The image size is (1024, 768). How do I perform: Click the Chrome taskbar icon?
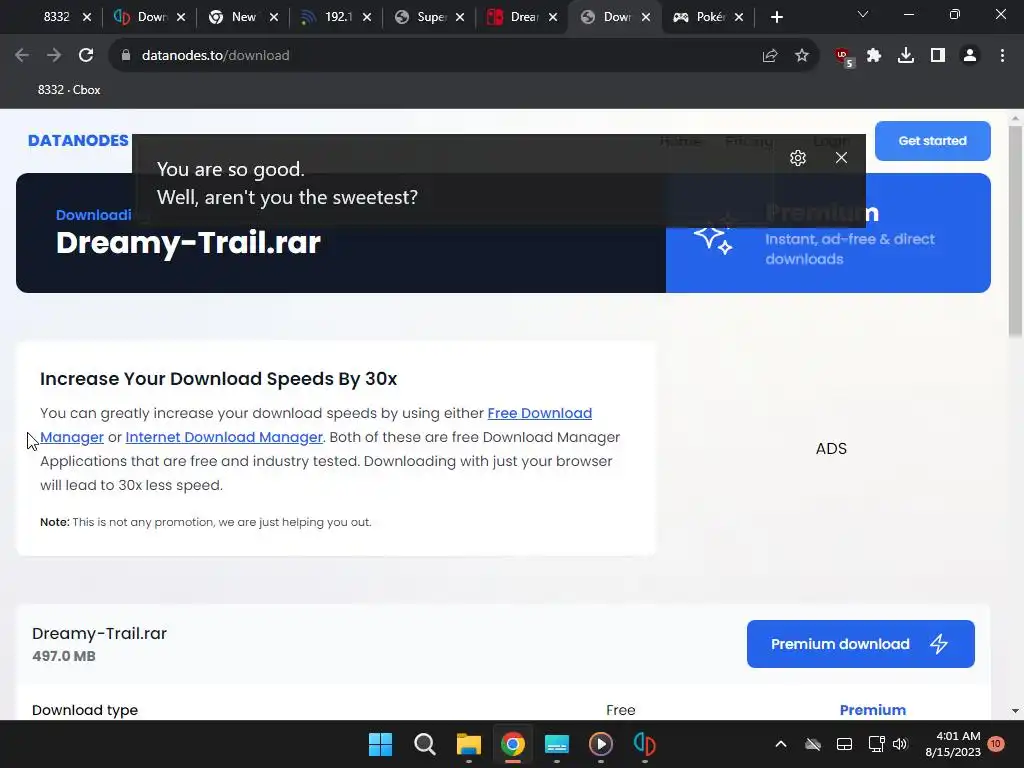513,744
